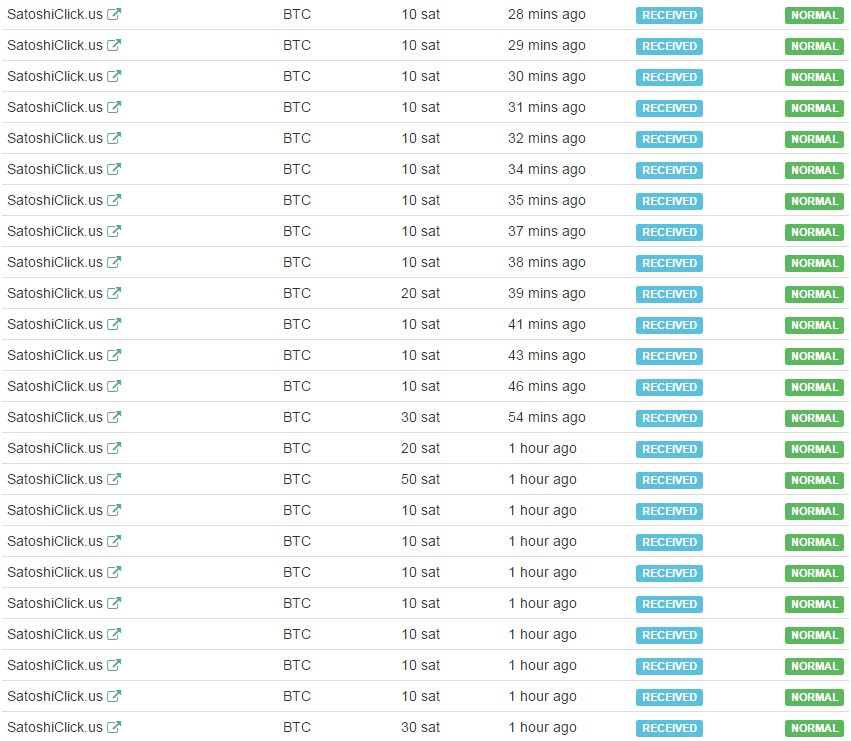Open external link icon in 37 mins ago row
Viewport: 851px width, 741px height.
click(x=114, y=232)
